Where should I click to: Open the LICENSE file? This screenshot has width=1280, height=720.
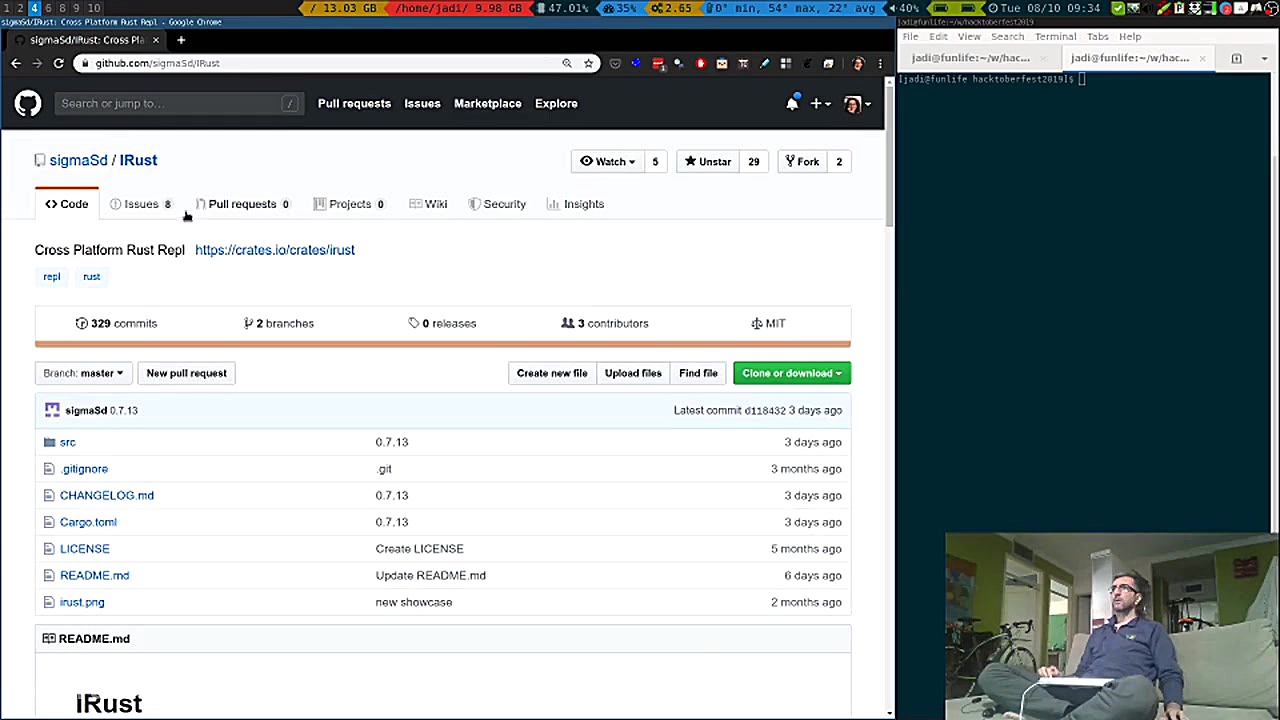[85, 549]
